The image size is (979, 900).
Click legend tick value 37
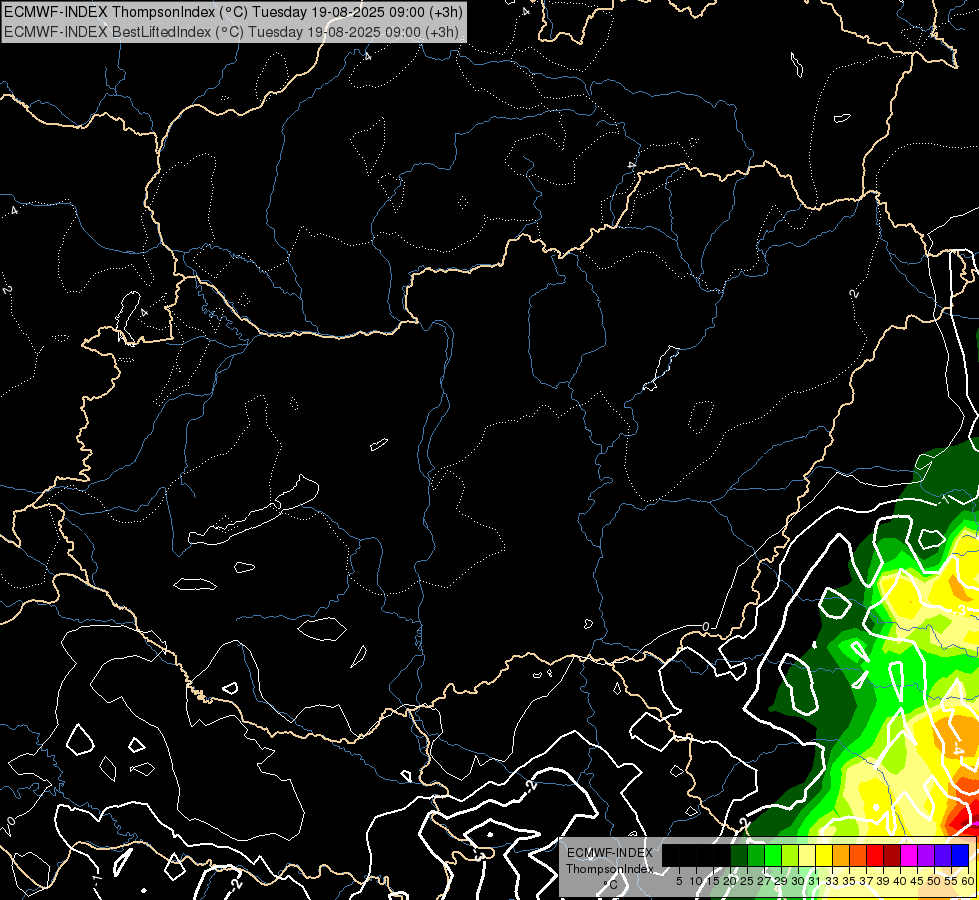point(867,881)
